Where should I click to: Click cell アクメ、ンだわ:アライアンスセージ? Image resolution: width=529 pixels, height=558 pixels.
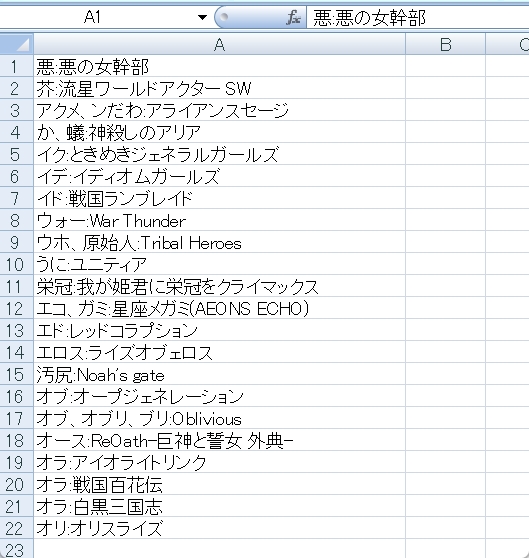click(x=219, y=110)
